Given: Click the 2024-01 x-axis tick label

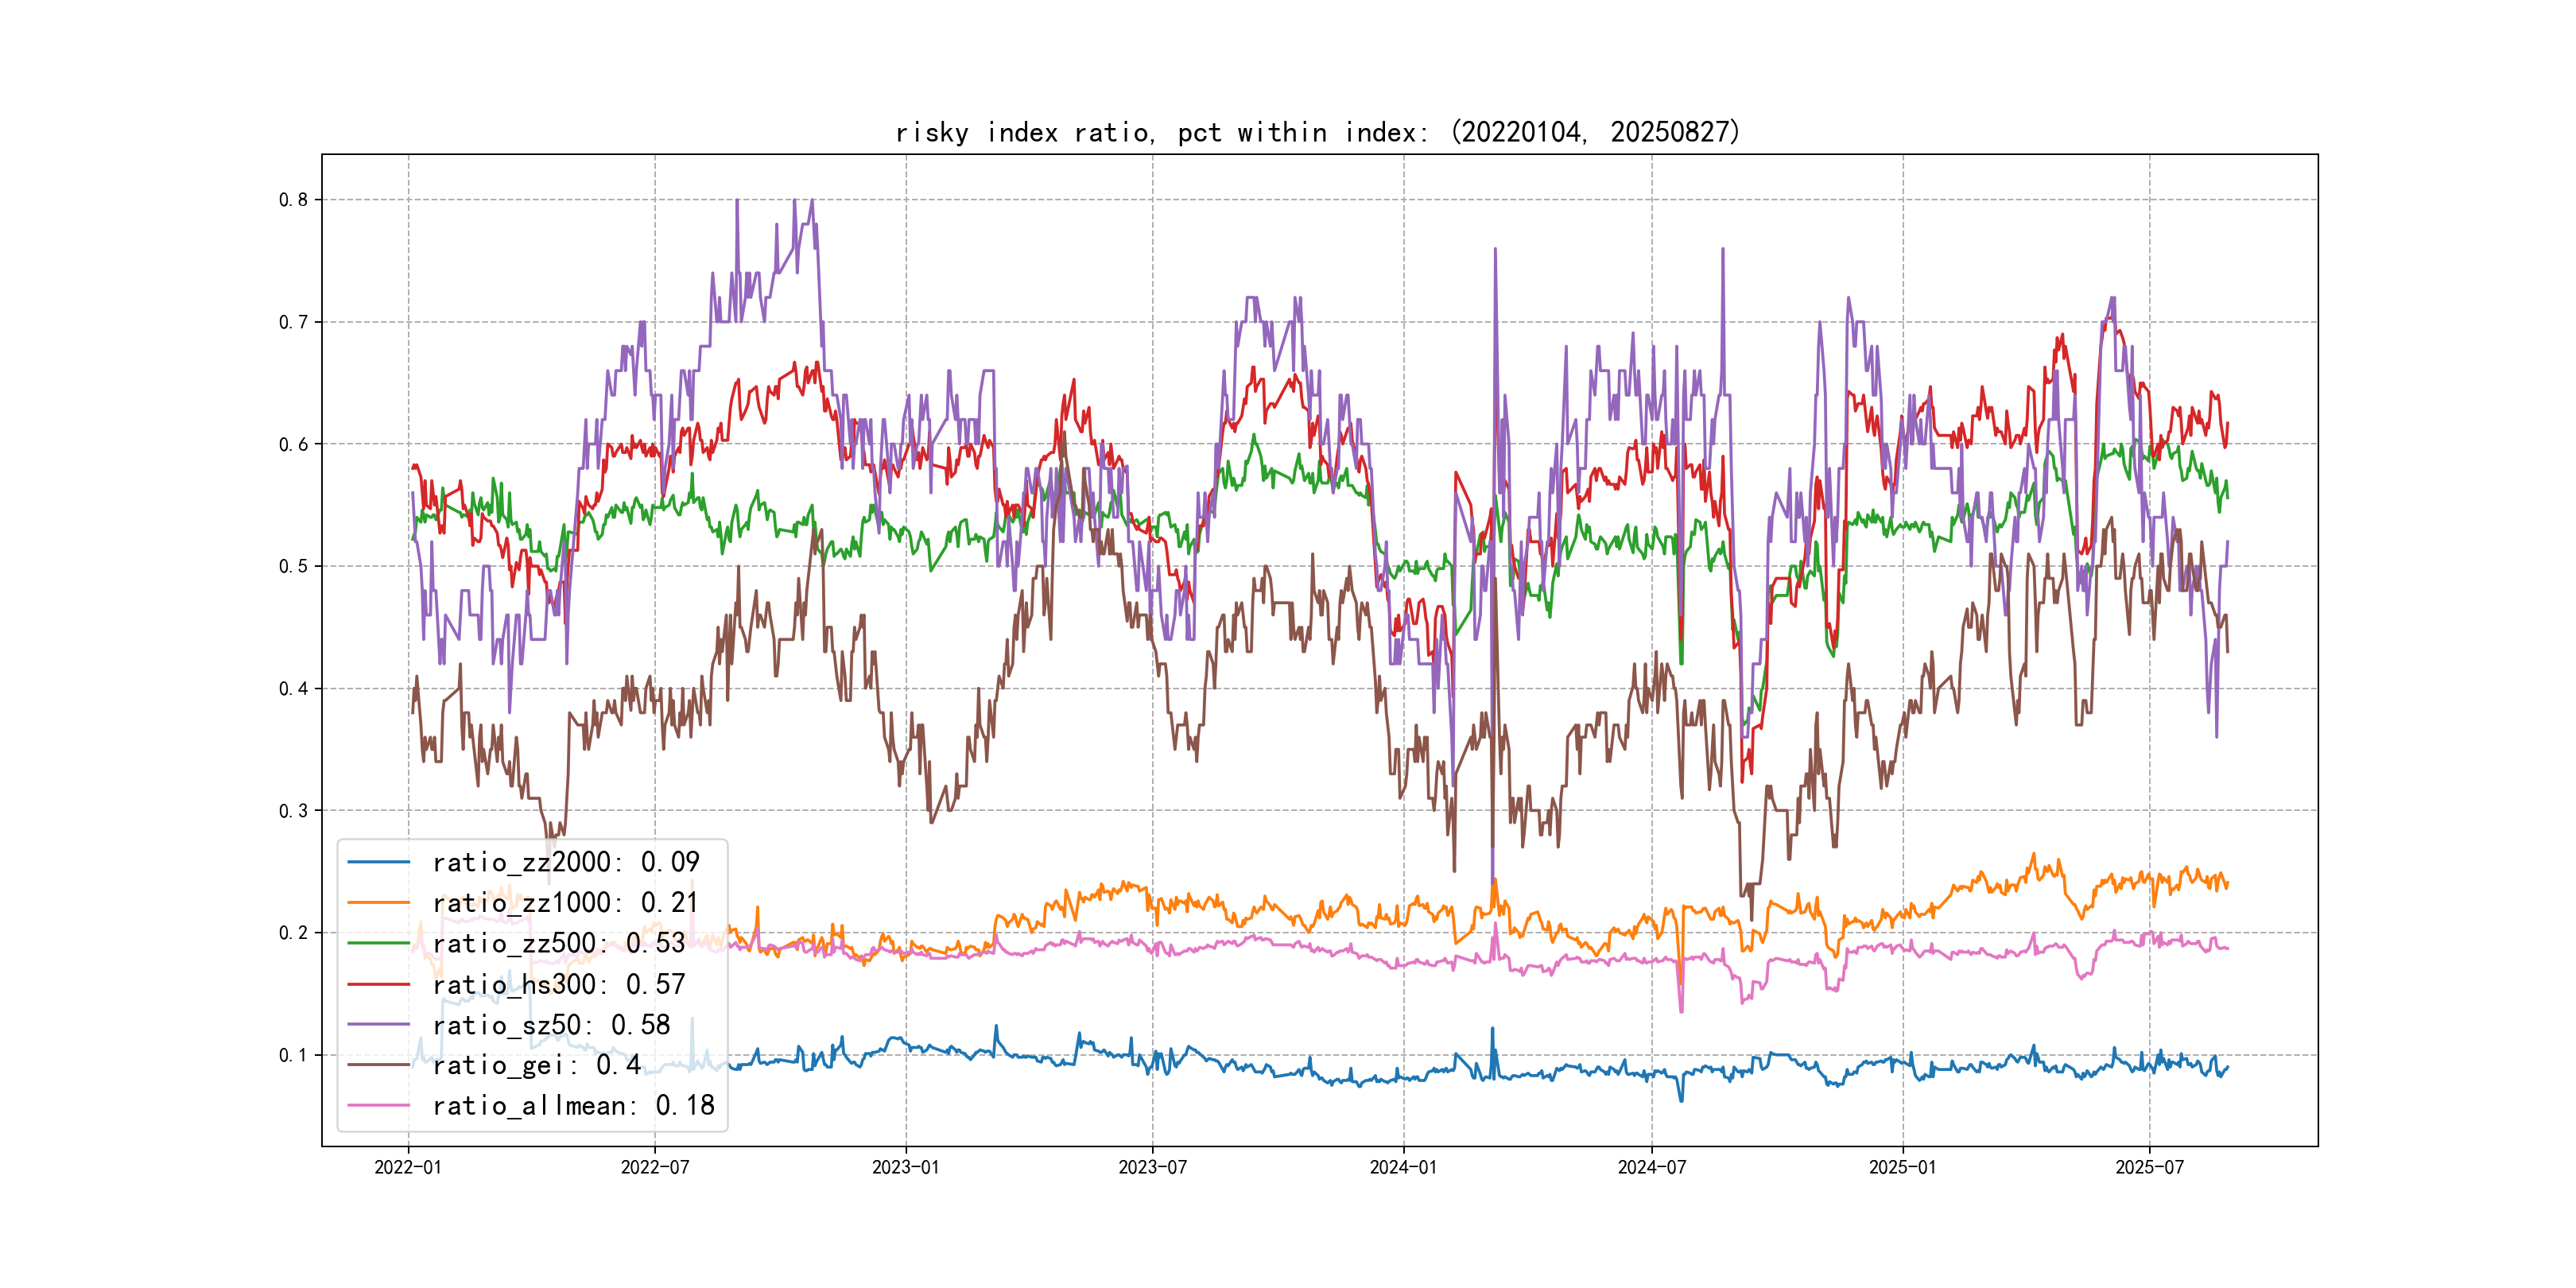Looking at the screenshot, I should click(1403, 1167).
